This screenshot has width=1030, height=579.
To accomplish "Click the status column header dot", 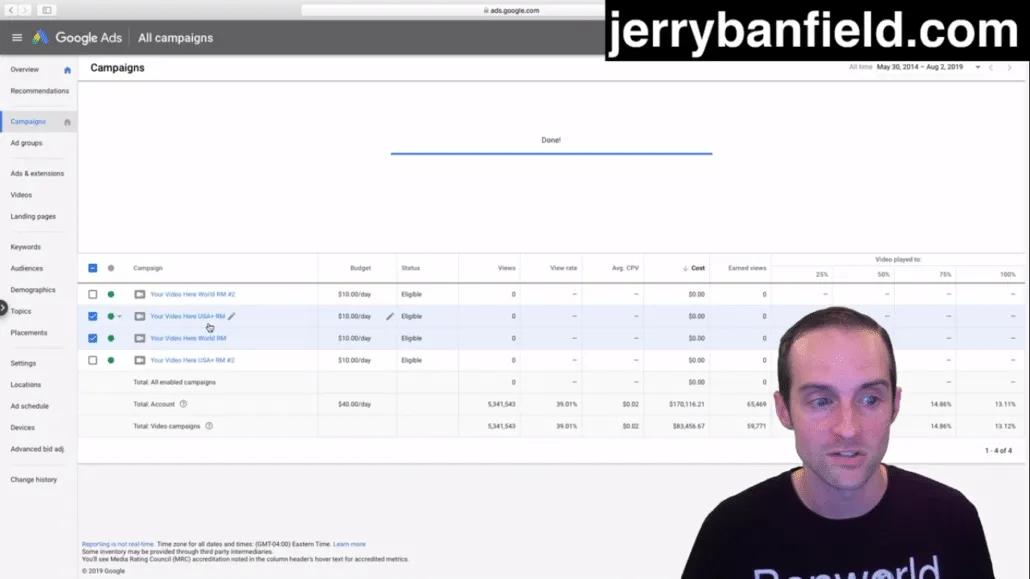I will 111,268.
